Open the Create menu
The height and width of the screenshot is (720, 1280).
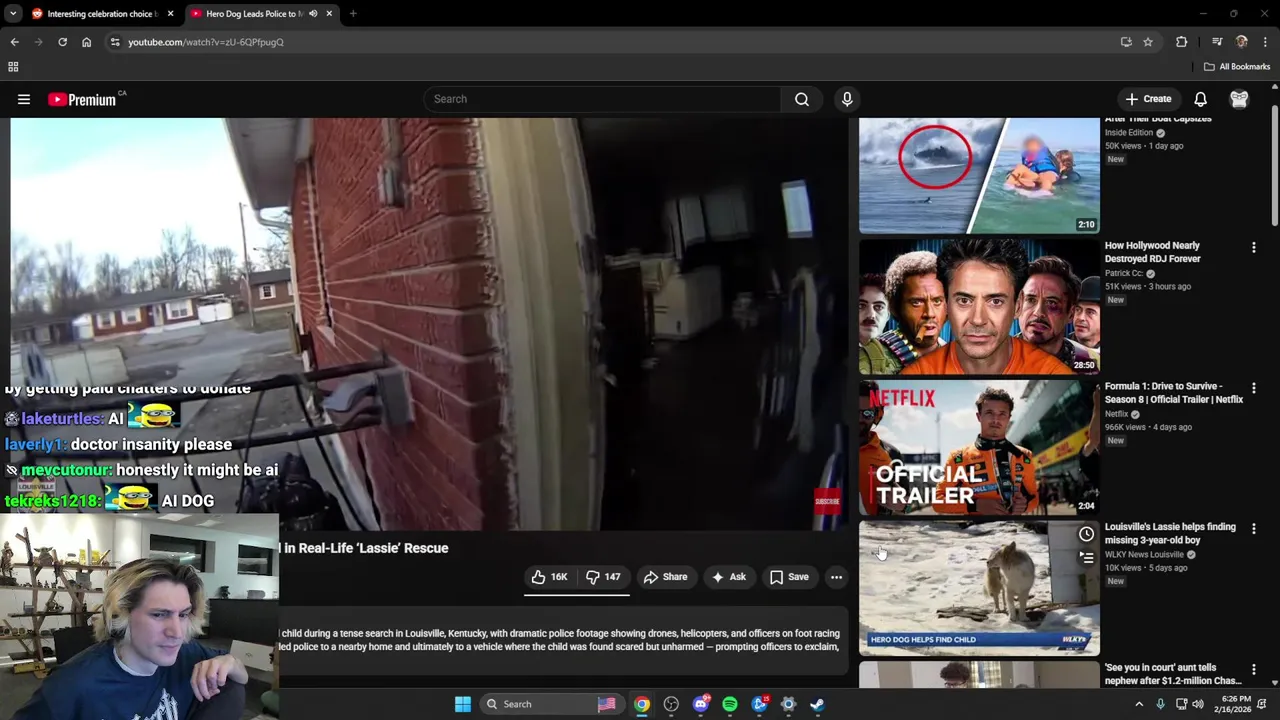point(1148,99)
